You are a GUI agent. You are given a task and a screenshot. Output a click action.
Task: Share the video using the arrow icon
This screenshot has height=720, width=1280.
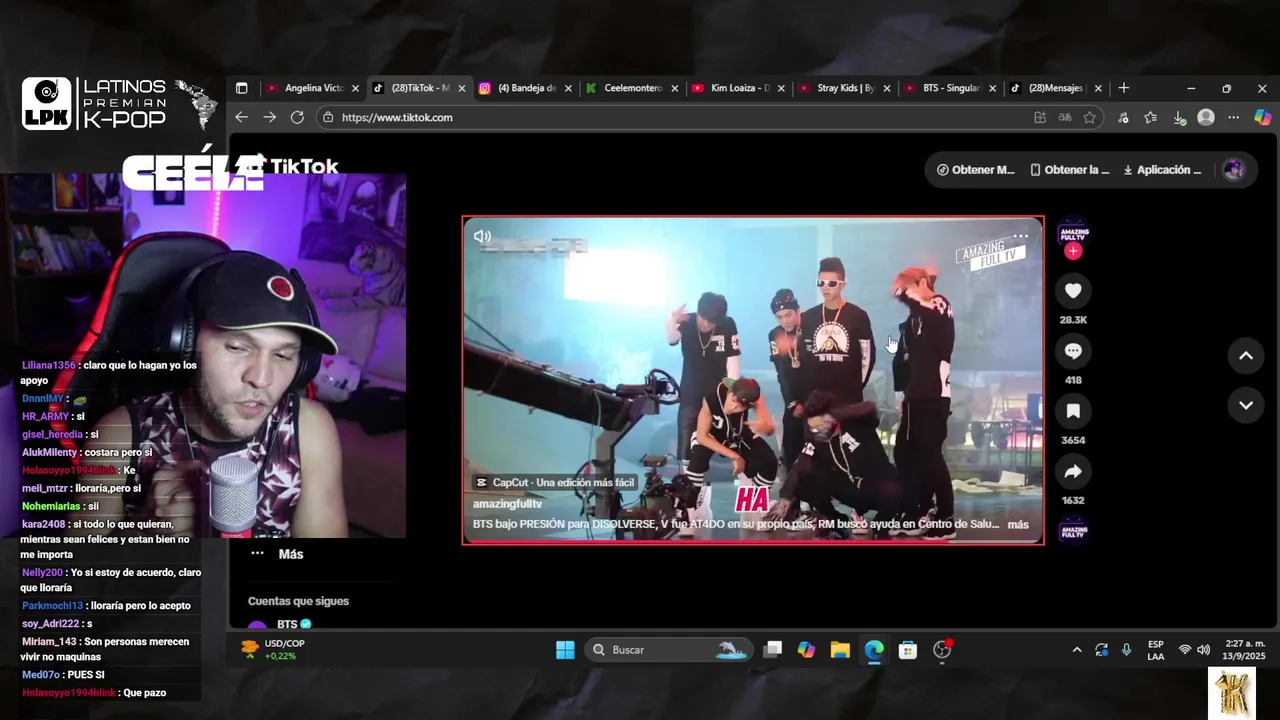coord(1073,471)
